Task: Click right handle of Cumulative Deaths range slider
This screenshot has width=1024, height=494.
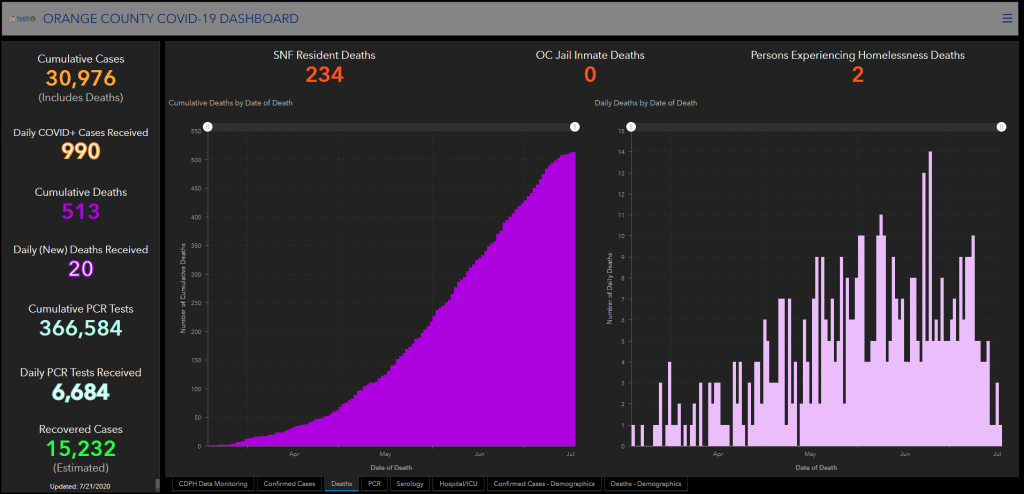Action: pyautogui.click(x=574, y=127)
